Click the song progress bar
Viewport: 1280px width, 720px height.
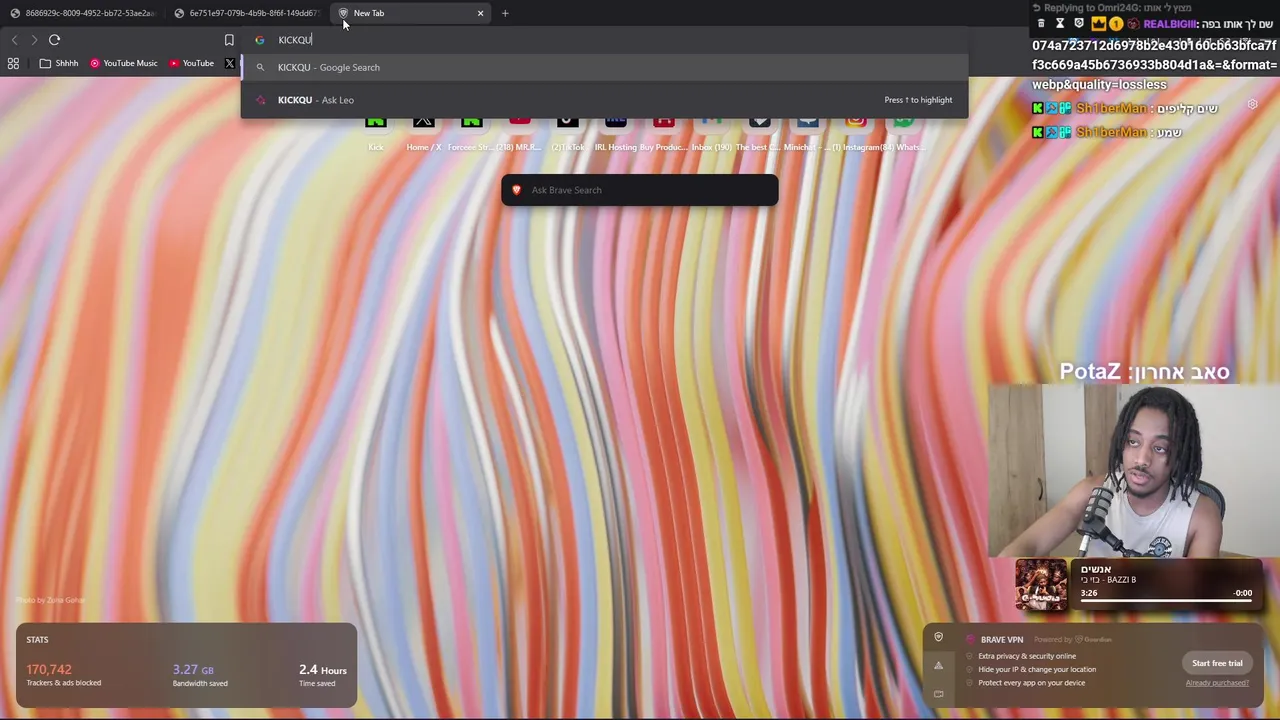point(1165,601)
